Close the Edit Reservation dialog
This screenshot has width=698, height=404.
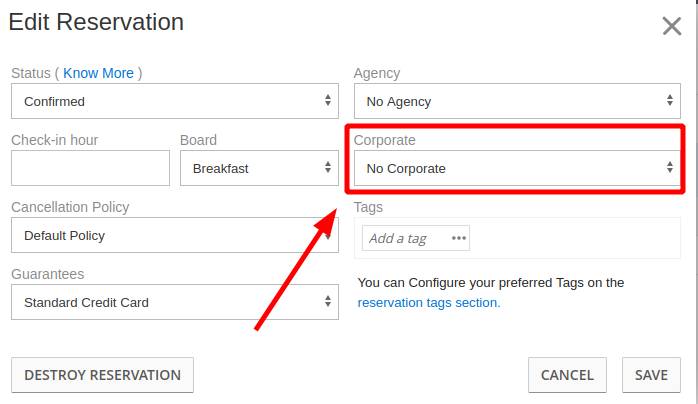672,26
